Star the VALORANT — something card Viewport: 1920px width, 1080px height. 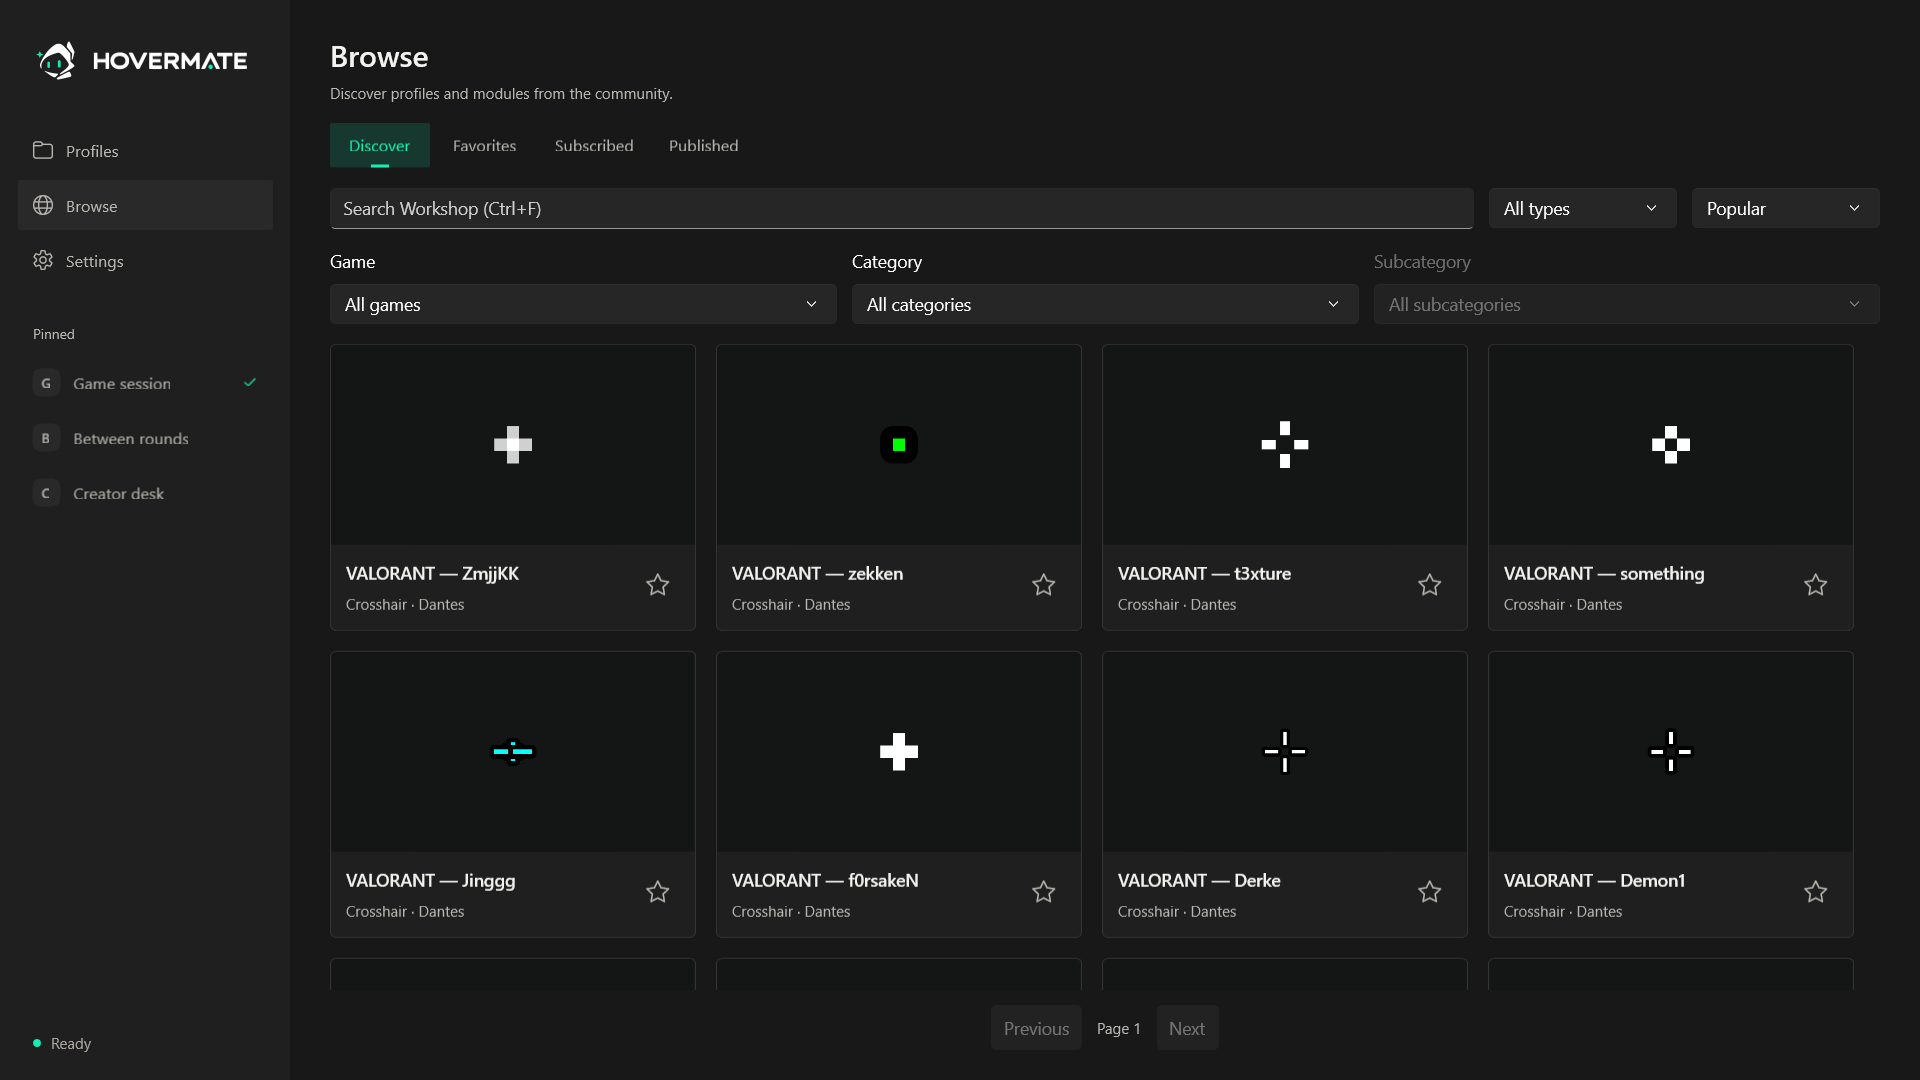[x=1815, y=585]
